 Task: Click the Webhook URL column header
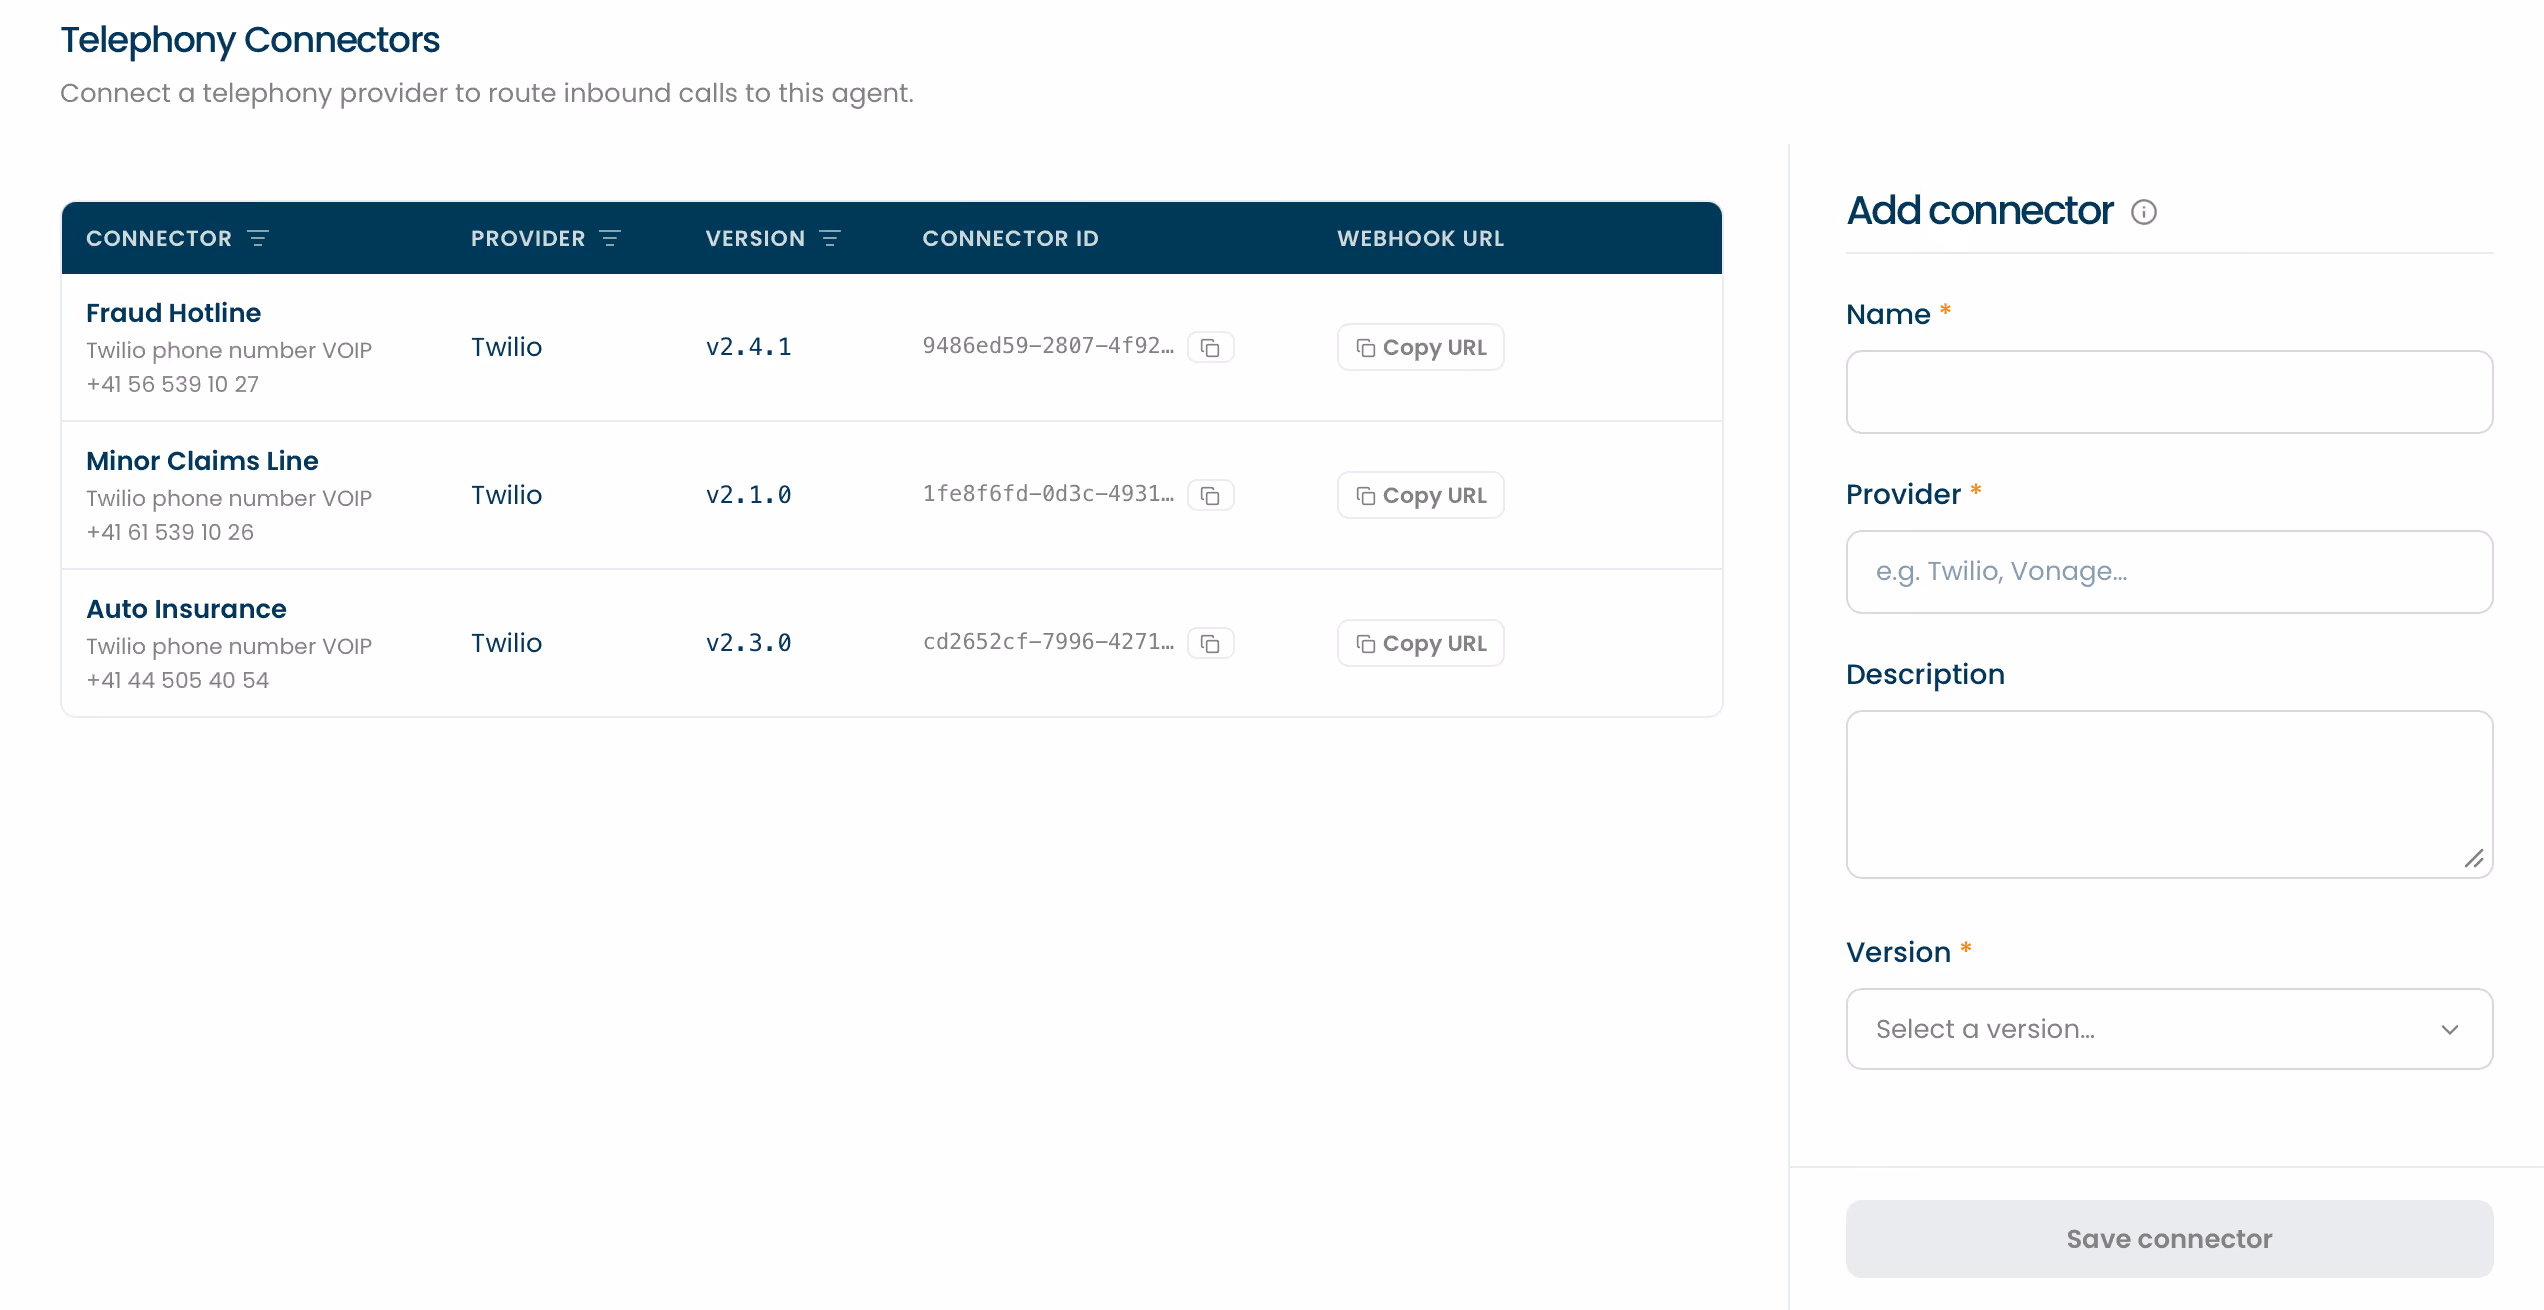(x=1420, y=238)
